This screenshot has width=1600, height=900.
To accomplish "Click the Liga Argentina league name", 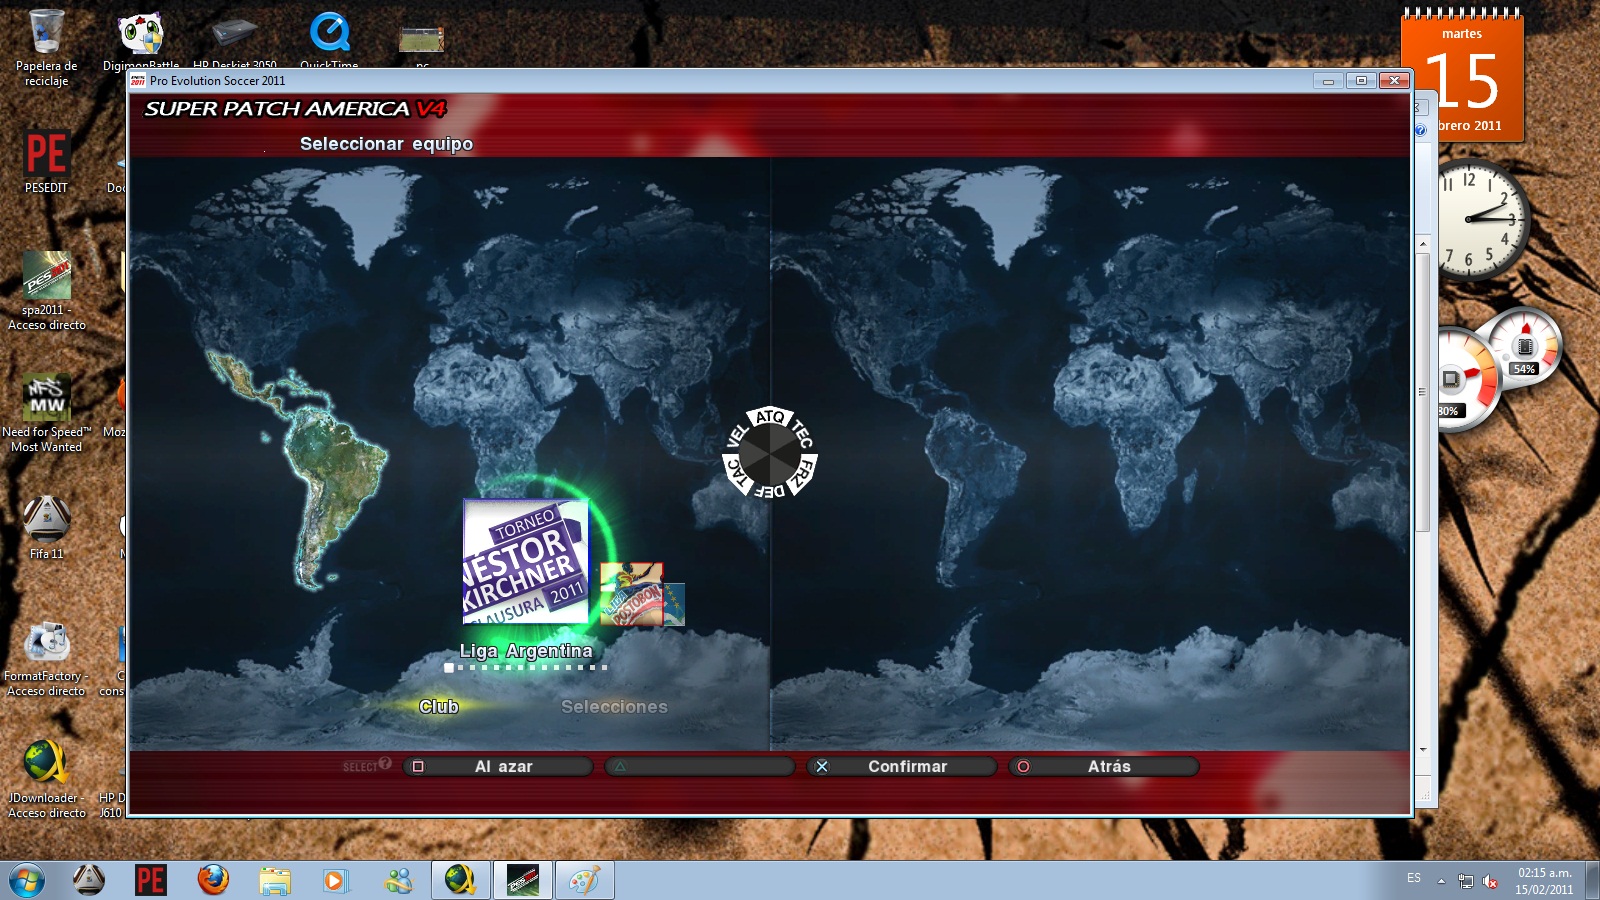I will pos(526,651).
